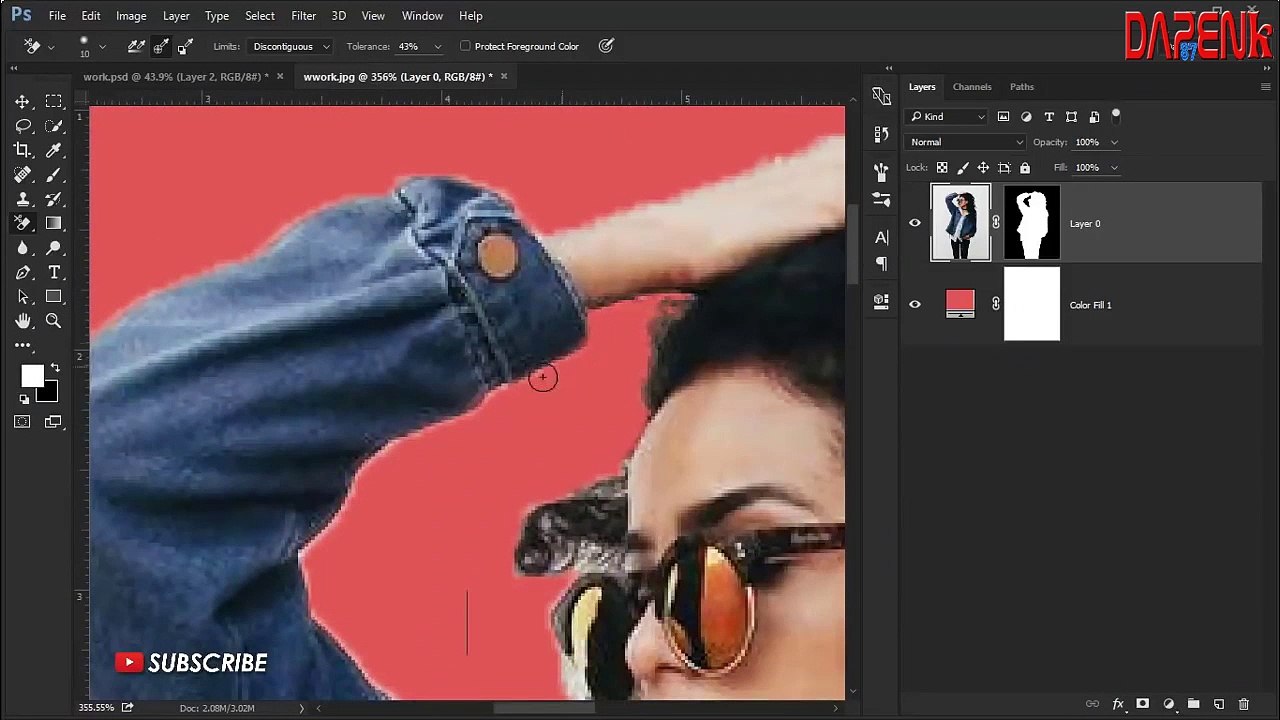Open the Opacity value dropdown arrow

1114,142
